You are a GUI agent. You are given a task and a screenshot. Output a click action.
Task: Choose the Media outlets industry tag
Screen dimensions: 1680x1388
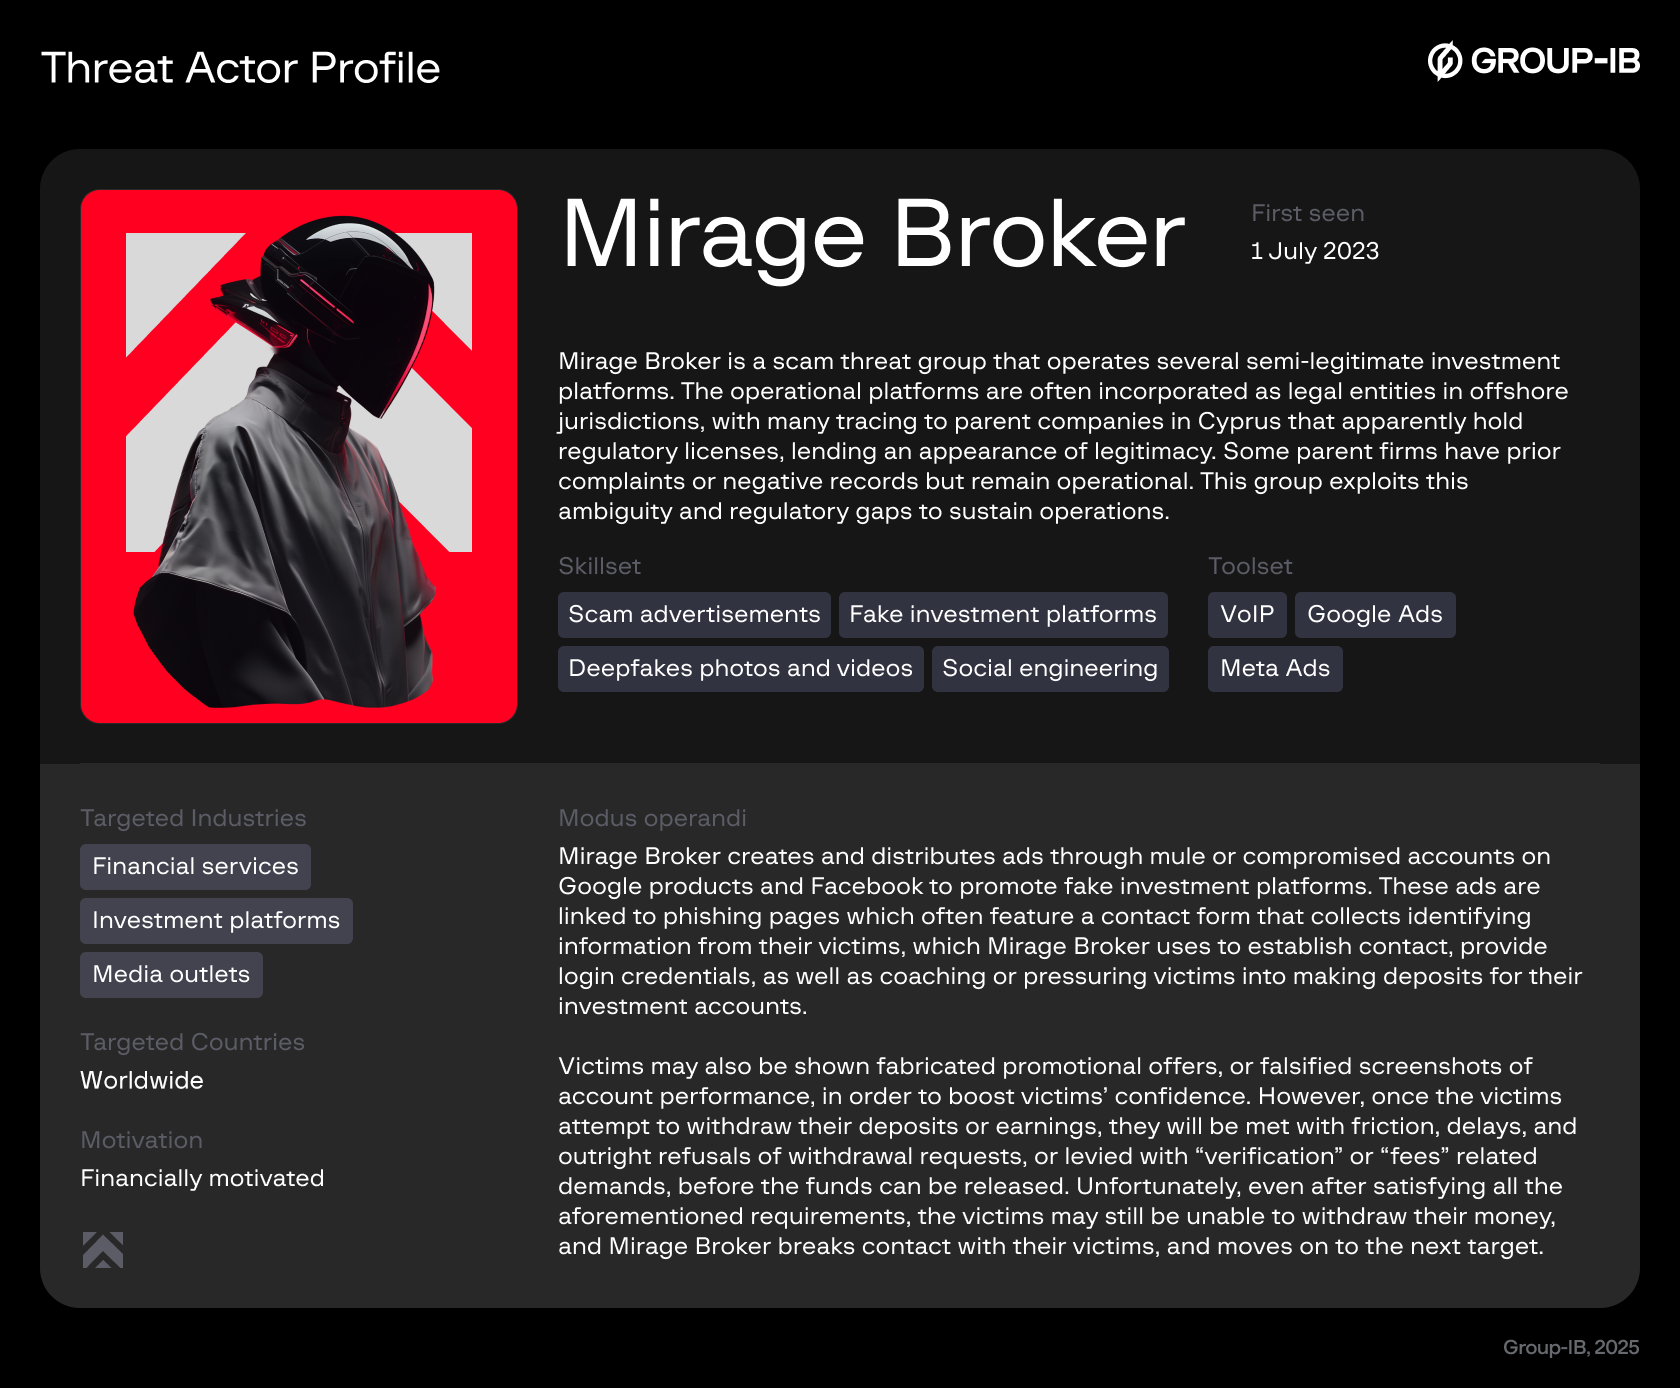(x=171, y=974)
